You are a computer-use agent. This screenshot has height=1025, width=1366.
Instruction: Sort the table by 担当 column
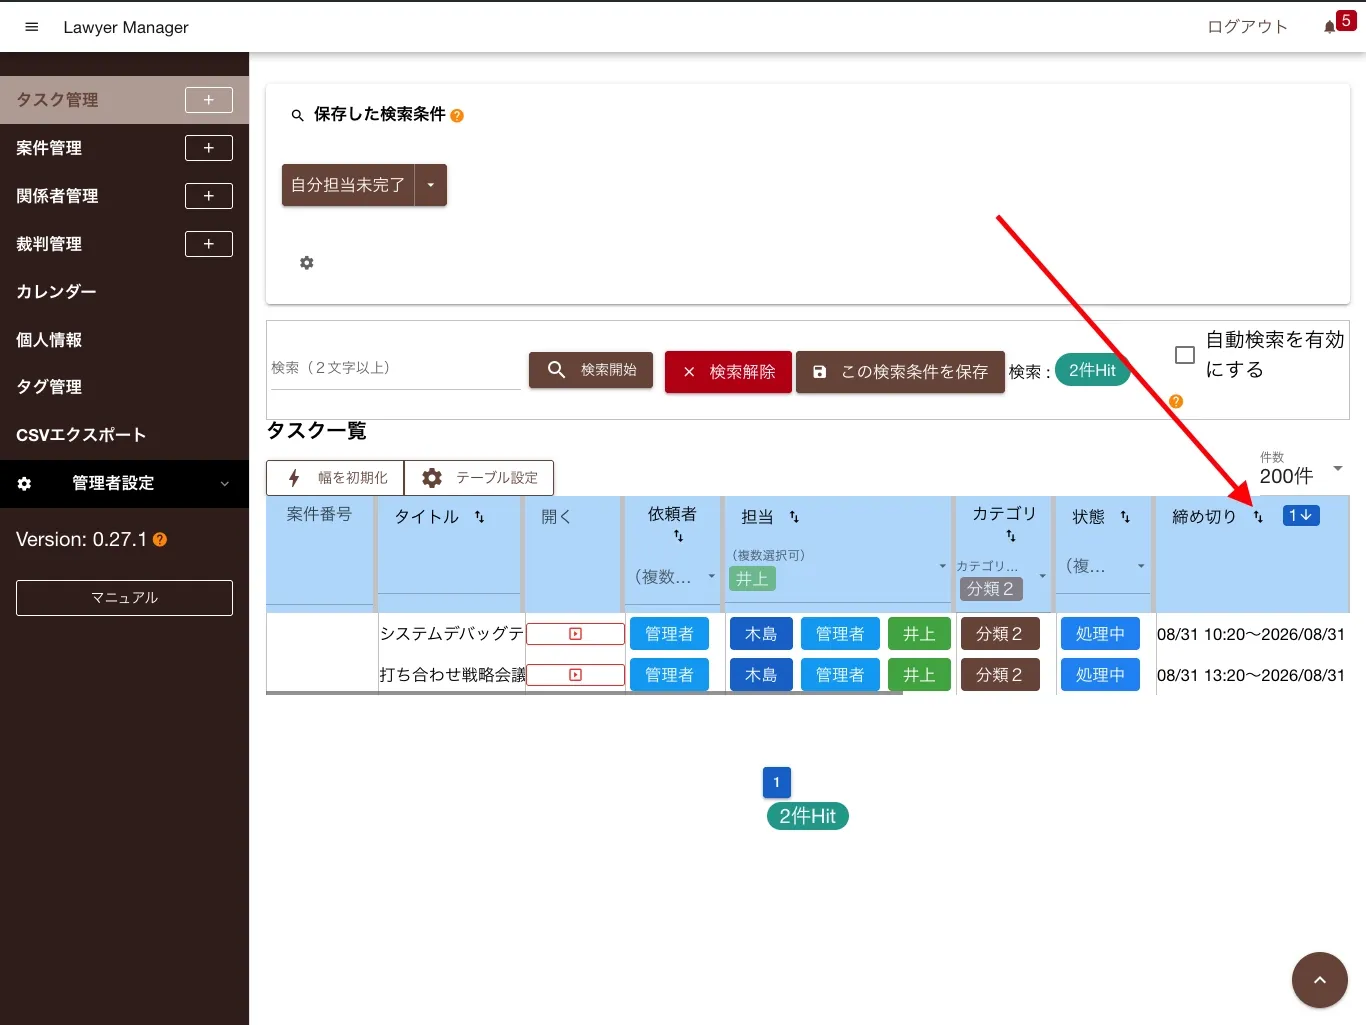tap(794, 517)
